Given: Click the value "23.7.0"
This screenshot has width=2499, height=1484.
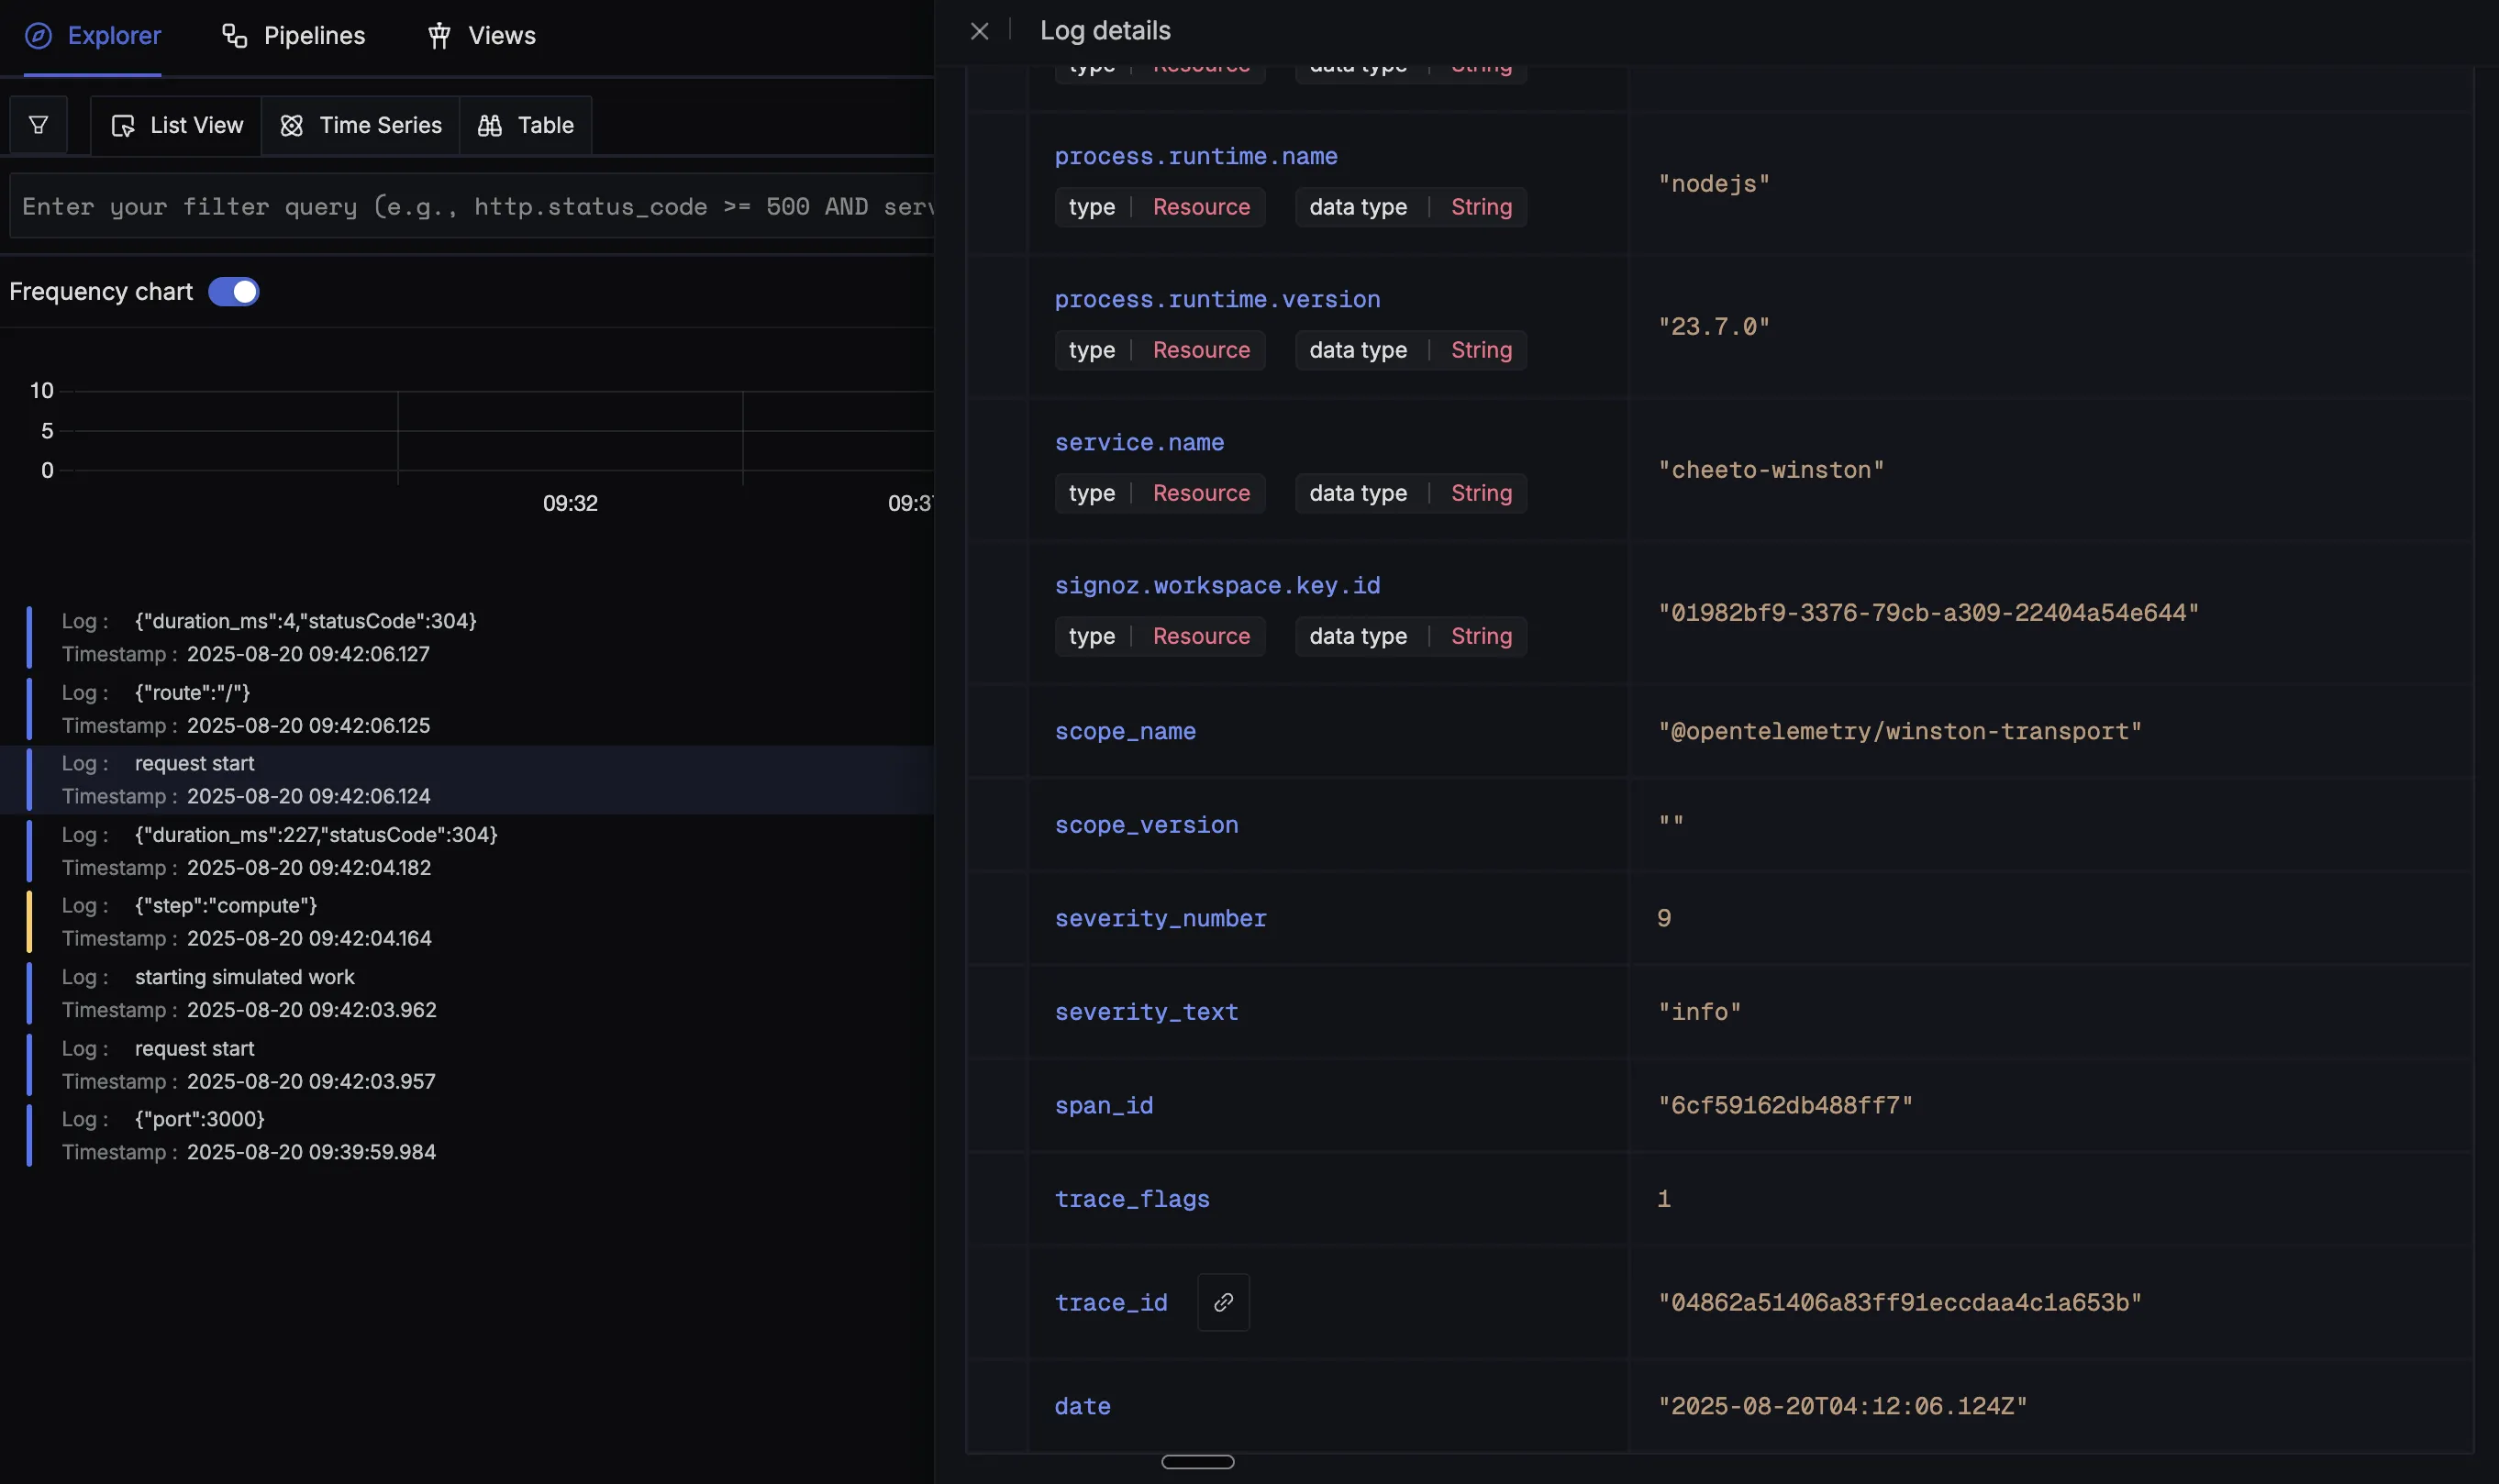Looking at the screenshot, I should pos(1713,327).
